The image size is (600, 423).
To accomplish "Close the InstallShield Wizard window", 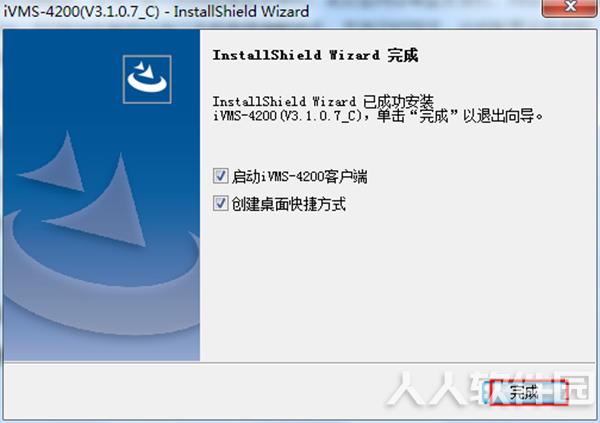I will (x=571, y=7).
